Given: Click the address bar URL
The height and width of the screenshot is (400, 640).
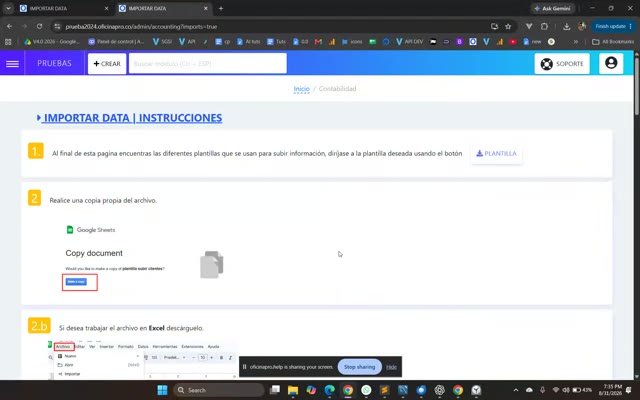Looking at the screenshot, I should (x=141, y=27).
